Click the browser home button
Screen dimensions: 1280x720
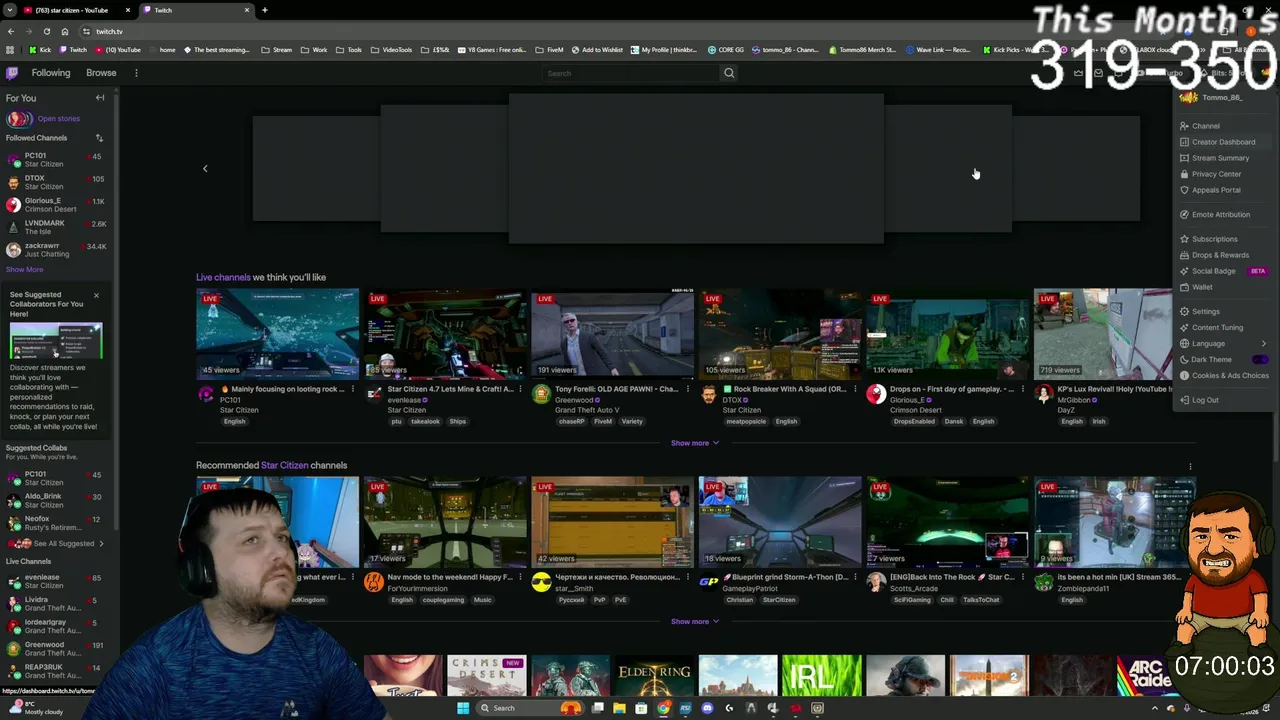(65, 32)
